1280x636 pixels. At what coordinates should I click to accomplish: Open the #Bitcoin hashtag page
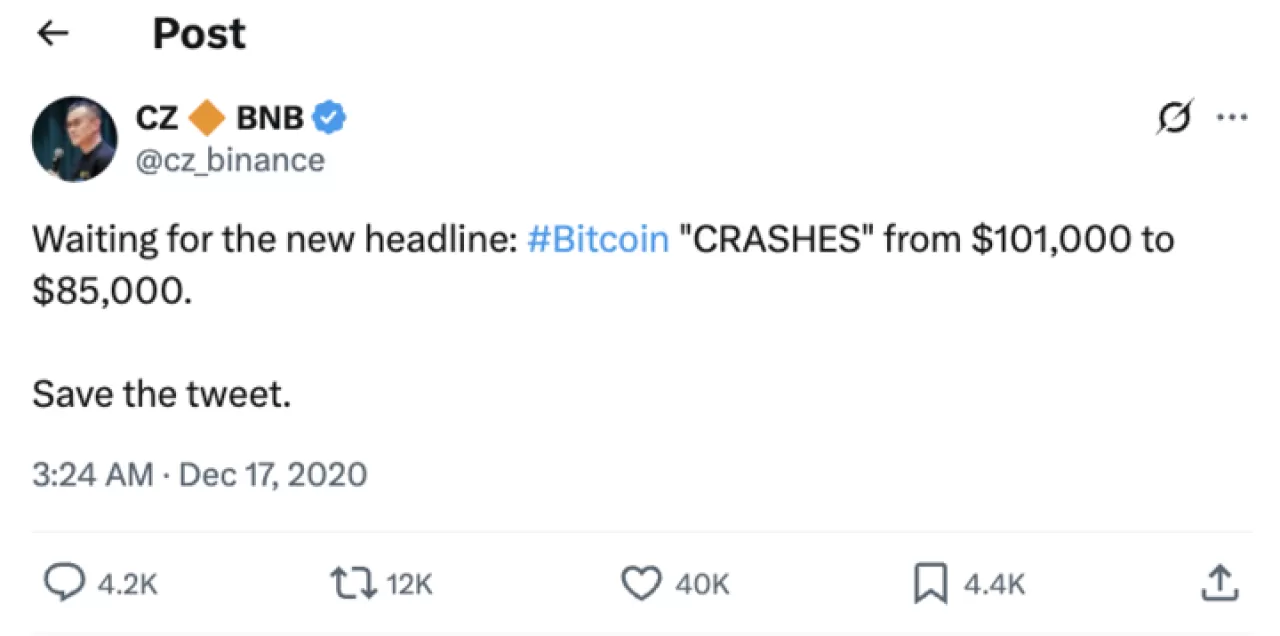(597, 239)
